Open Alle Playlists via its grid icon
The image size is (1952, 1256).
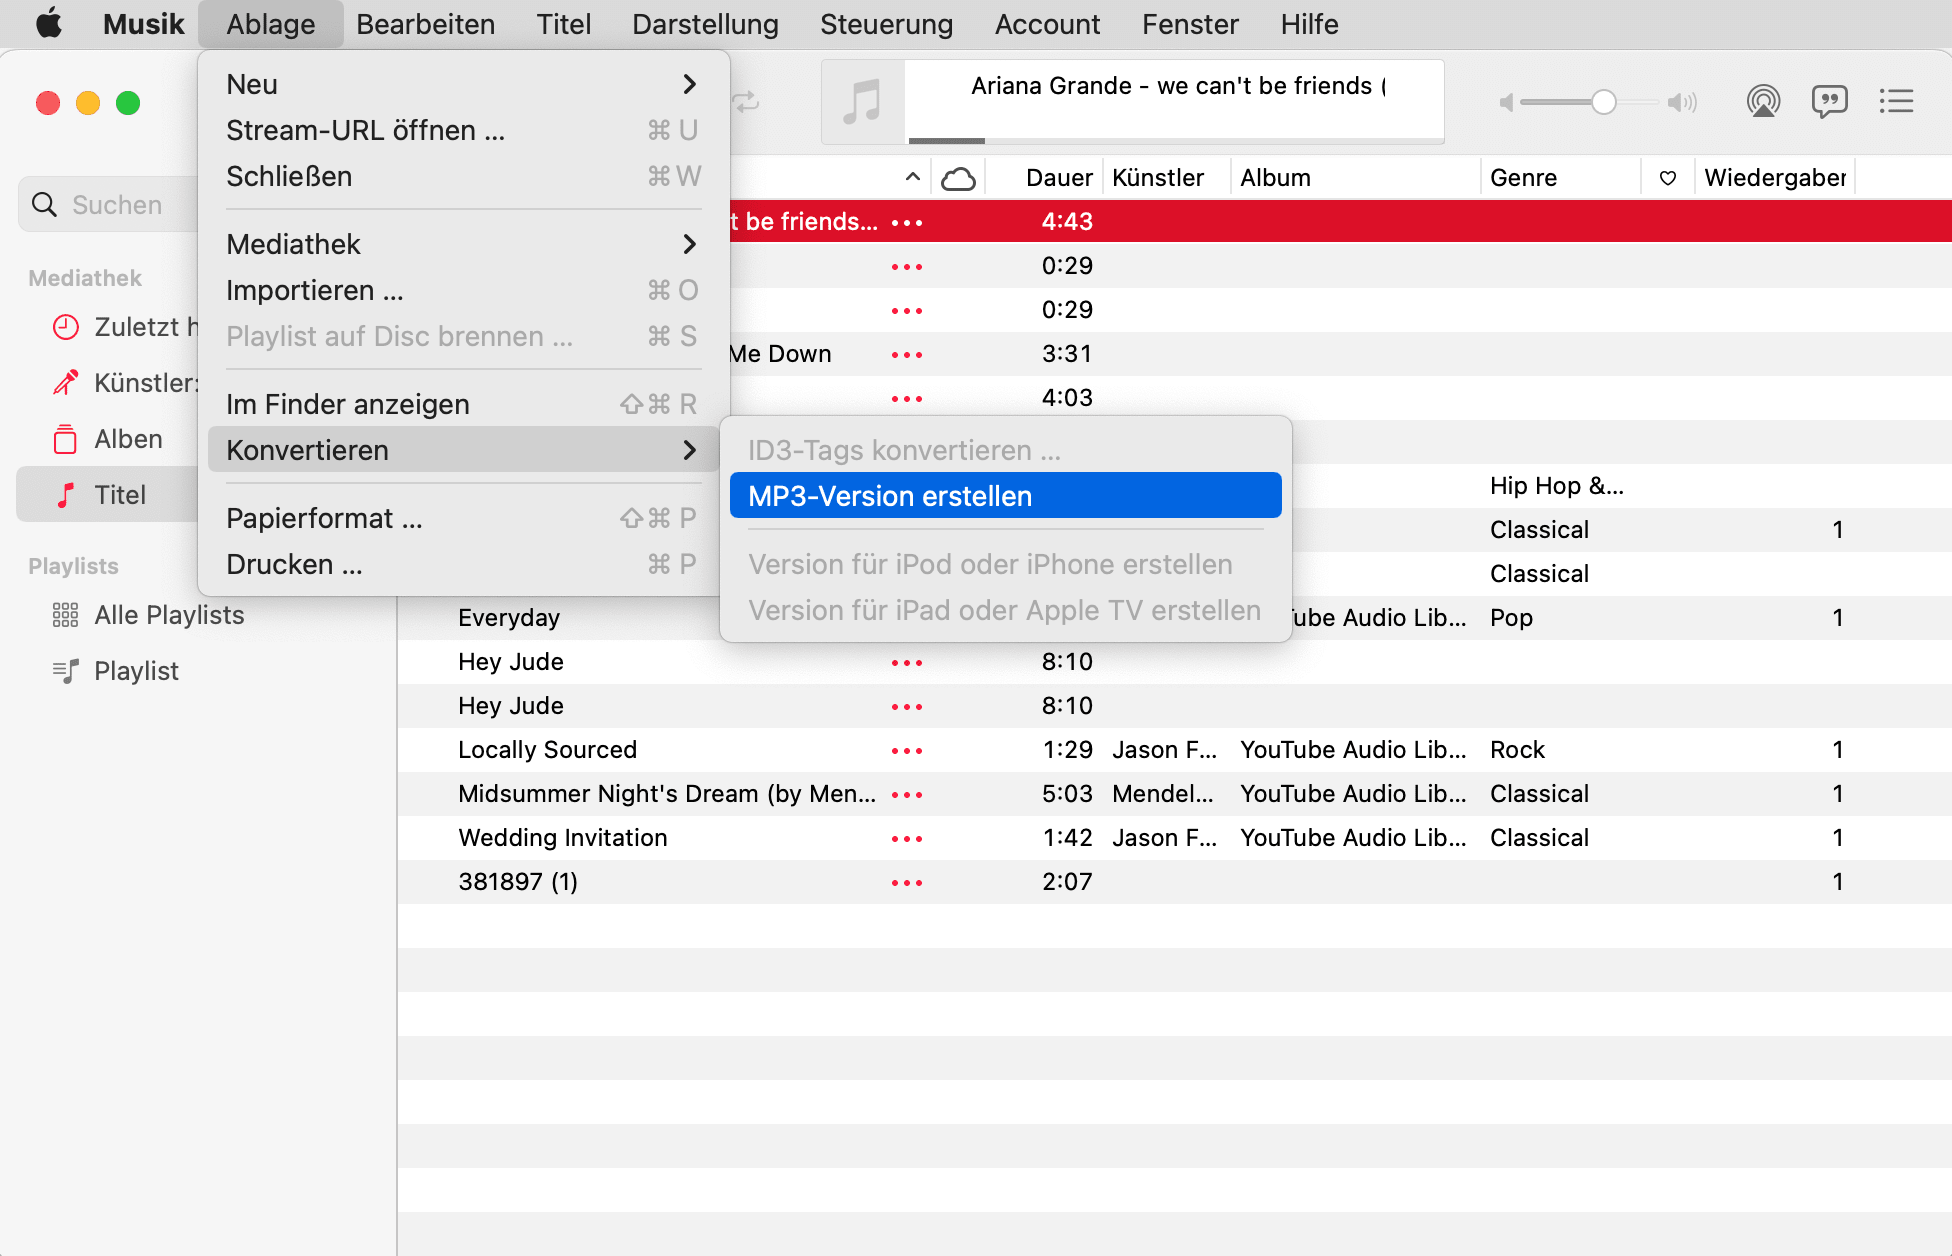coord(65,614)
